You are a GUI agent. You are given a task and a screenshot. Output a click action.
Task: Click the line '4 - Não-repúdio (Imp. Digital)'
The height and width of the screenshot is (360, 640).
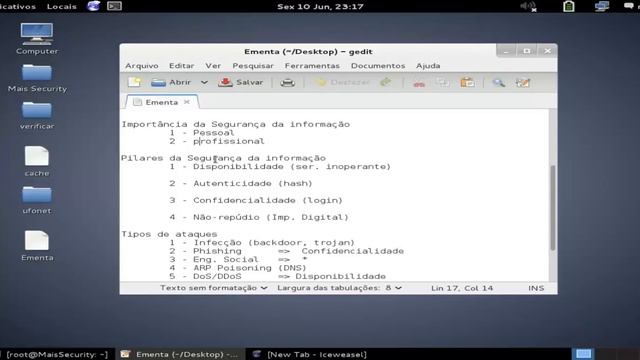(x=259, y=217)
